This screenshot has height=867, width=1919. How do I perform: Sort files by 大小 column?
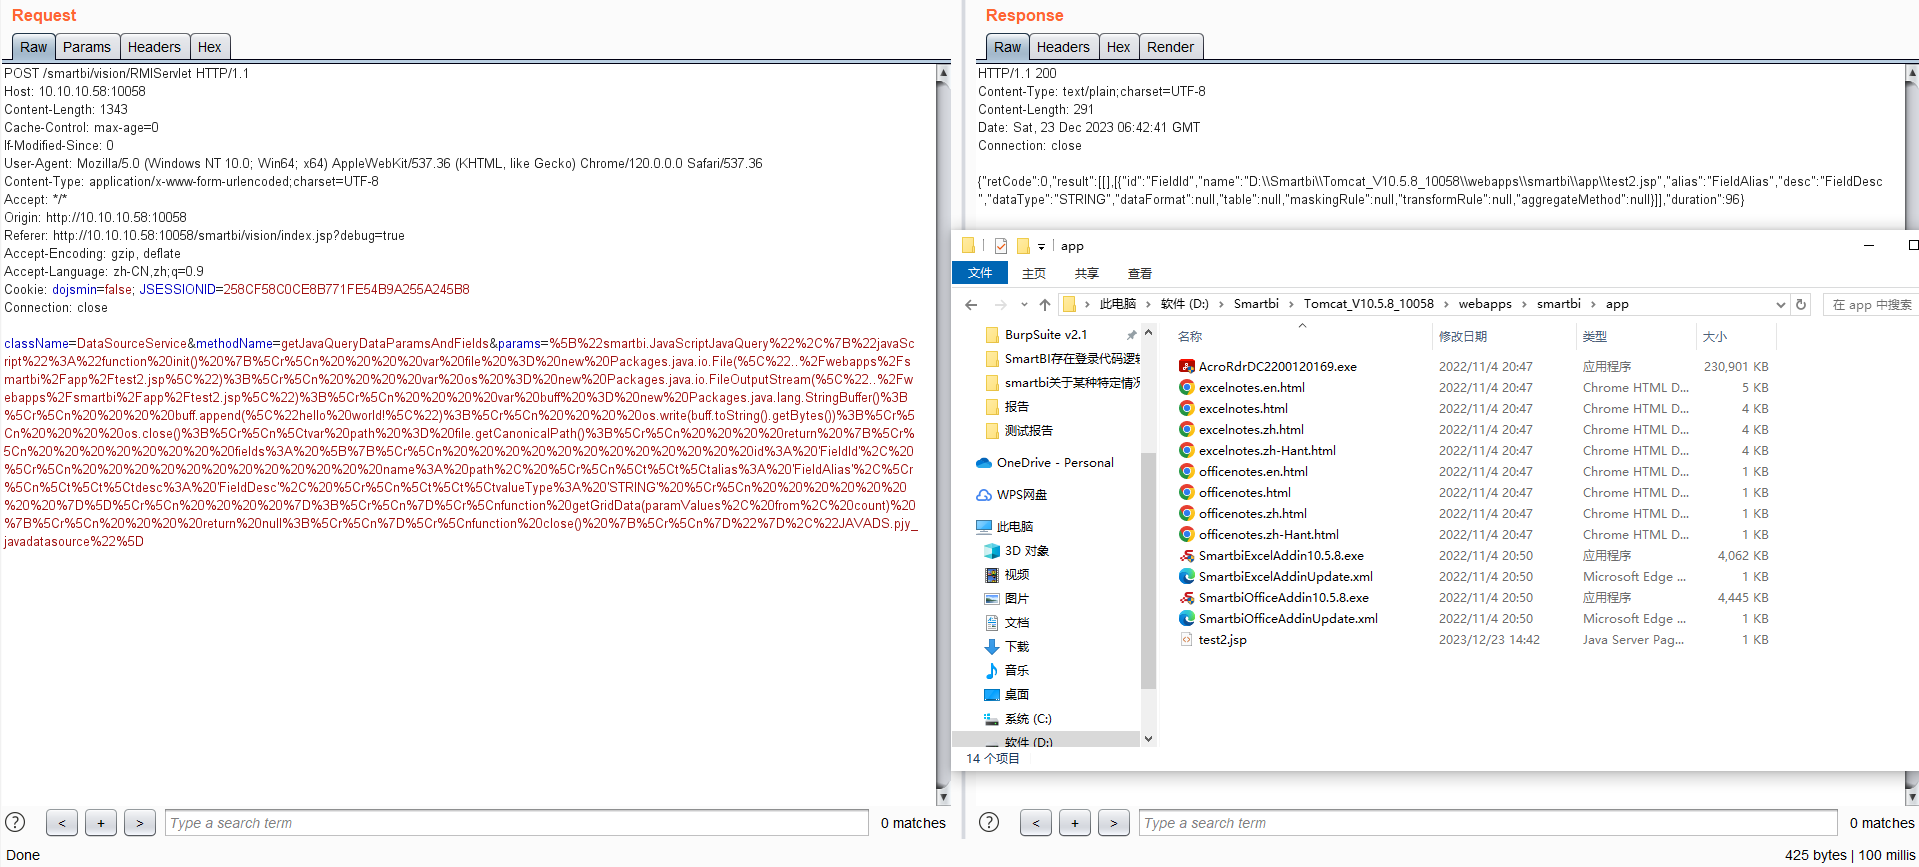coord(1715,337)
